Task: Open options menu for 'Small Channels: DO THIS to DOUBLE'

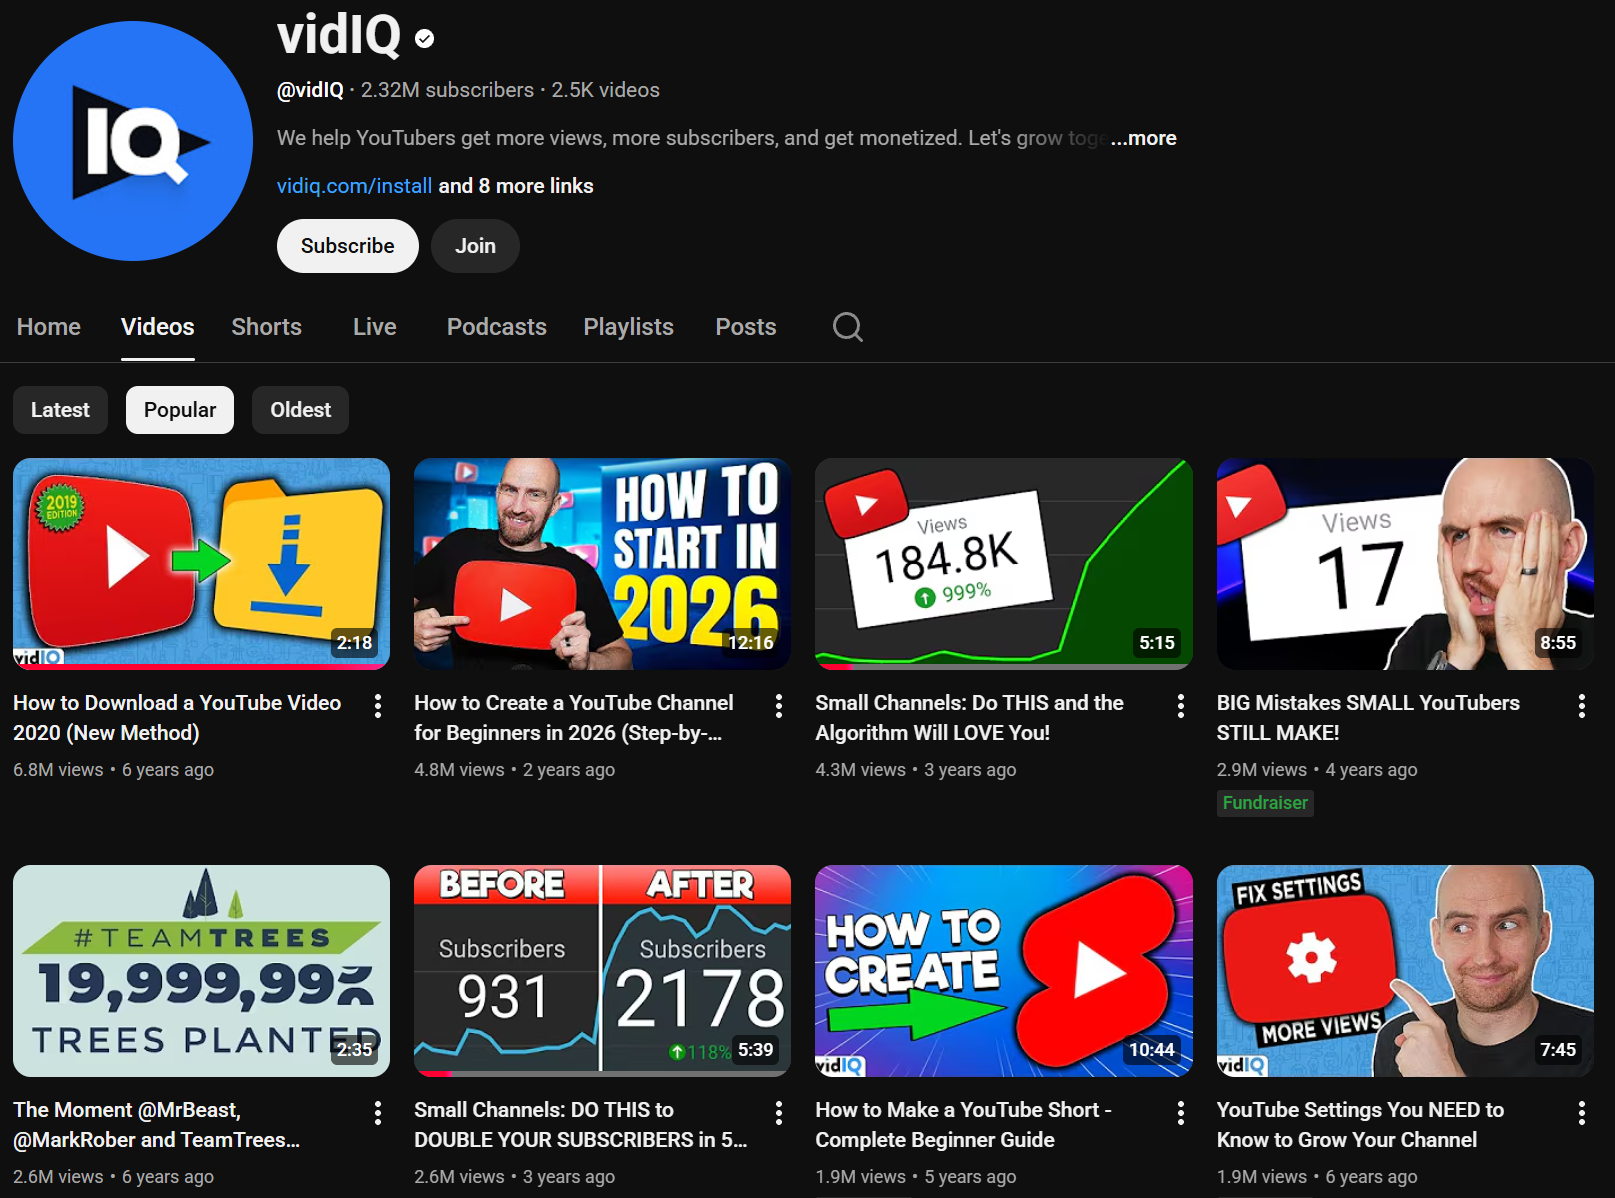Action: (779, 1112)
